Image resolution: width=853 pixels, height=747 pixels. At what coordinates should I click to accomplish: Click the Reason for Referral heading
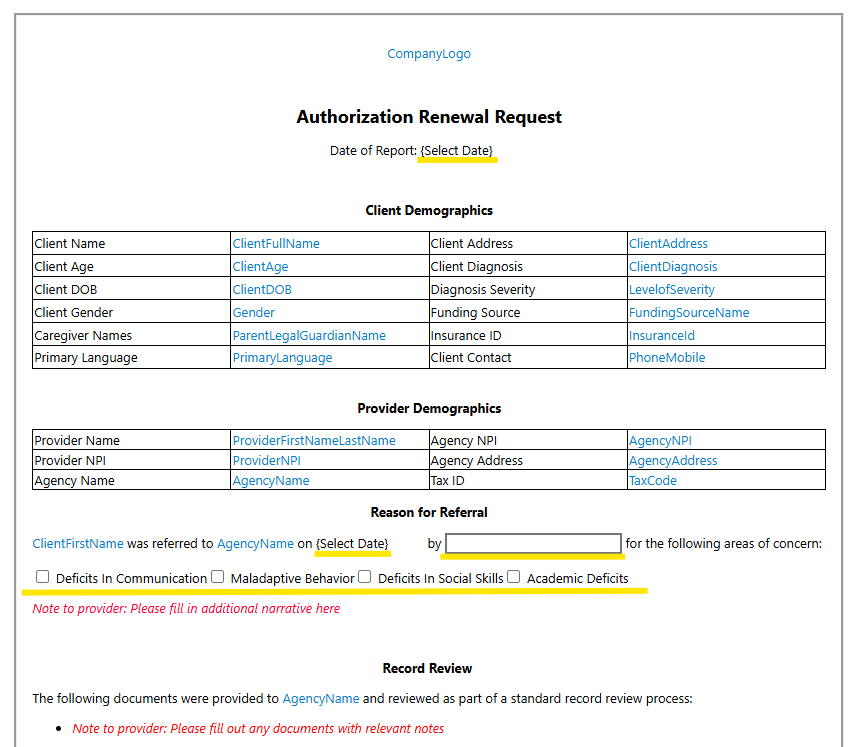click(429, 513)
